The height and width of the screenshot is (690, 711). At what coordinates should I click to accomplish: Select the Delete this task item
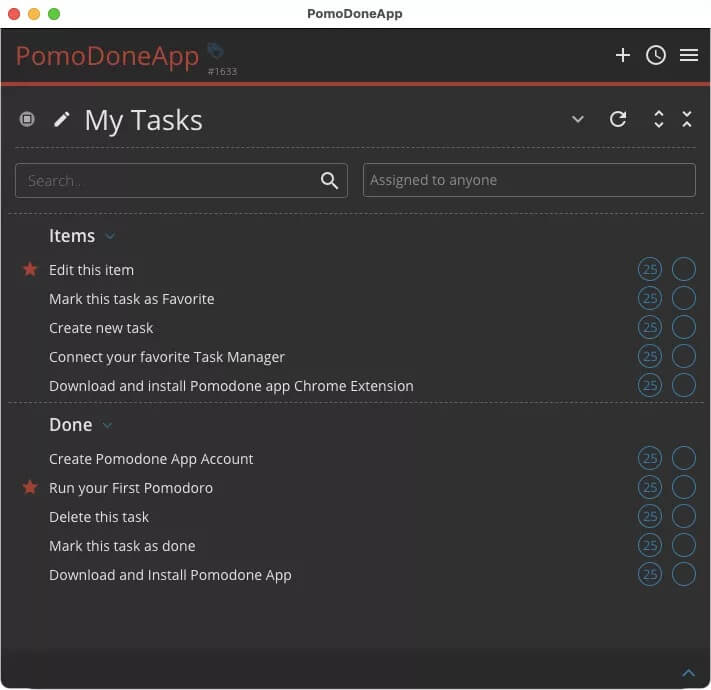point(99,517)
